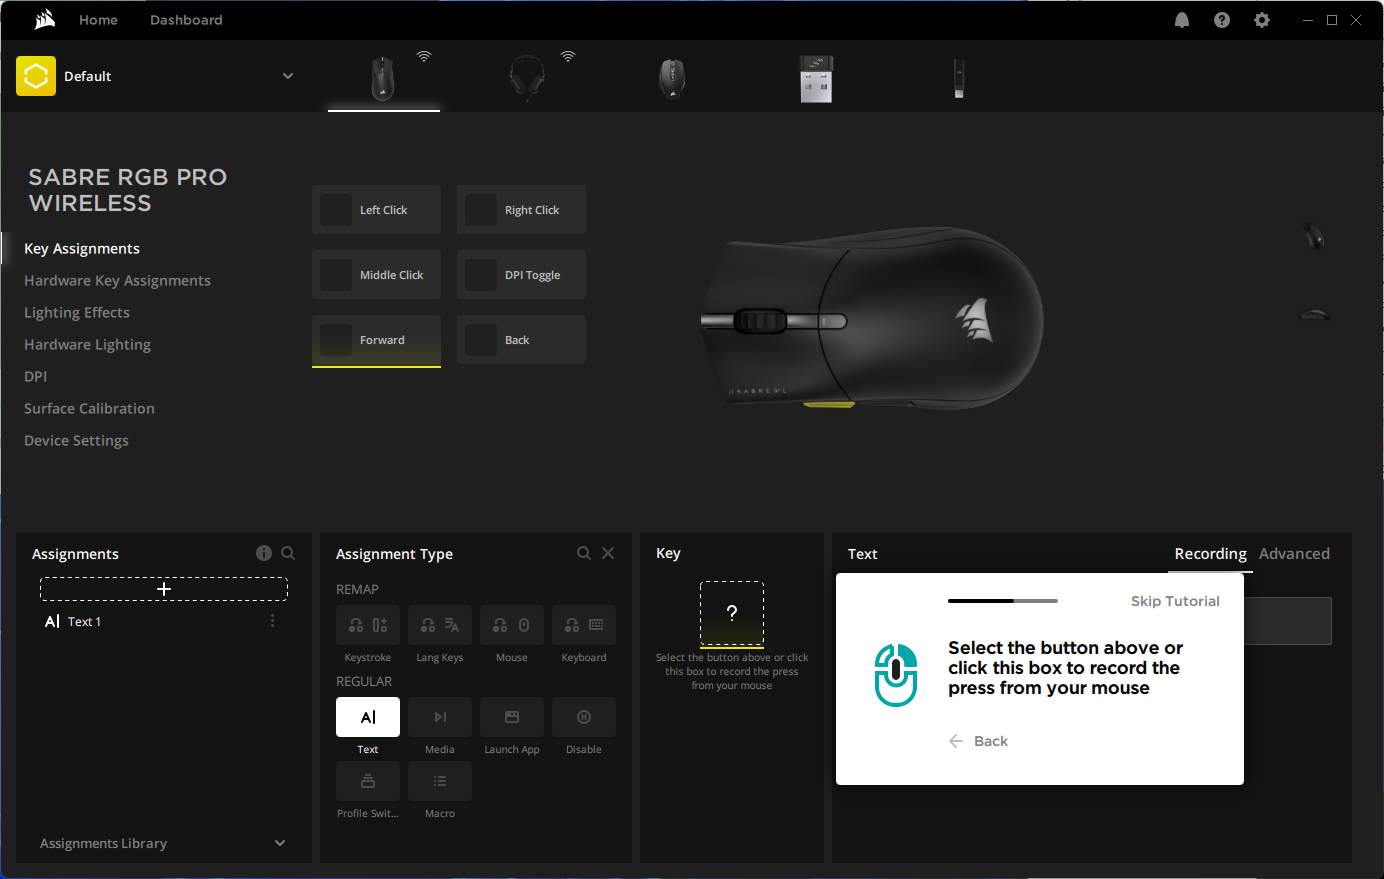This screenshot has height=879, width=1384.
Task: Go to Home
Action: (x=98, y=20)
